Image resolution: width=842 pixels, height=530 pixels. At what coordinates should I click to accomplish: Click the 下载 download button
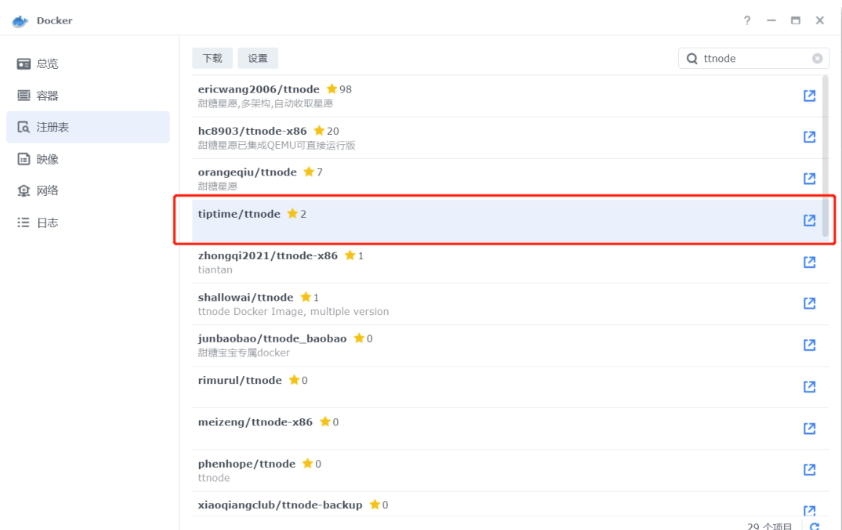[212, 59]
